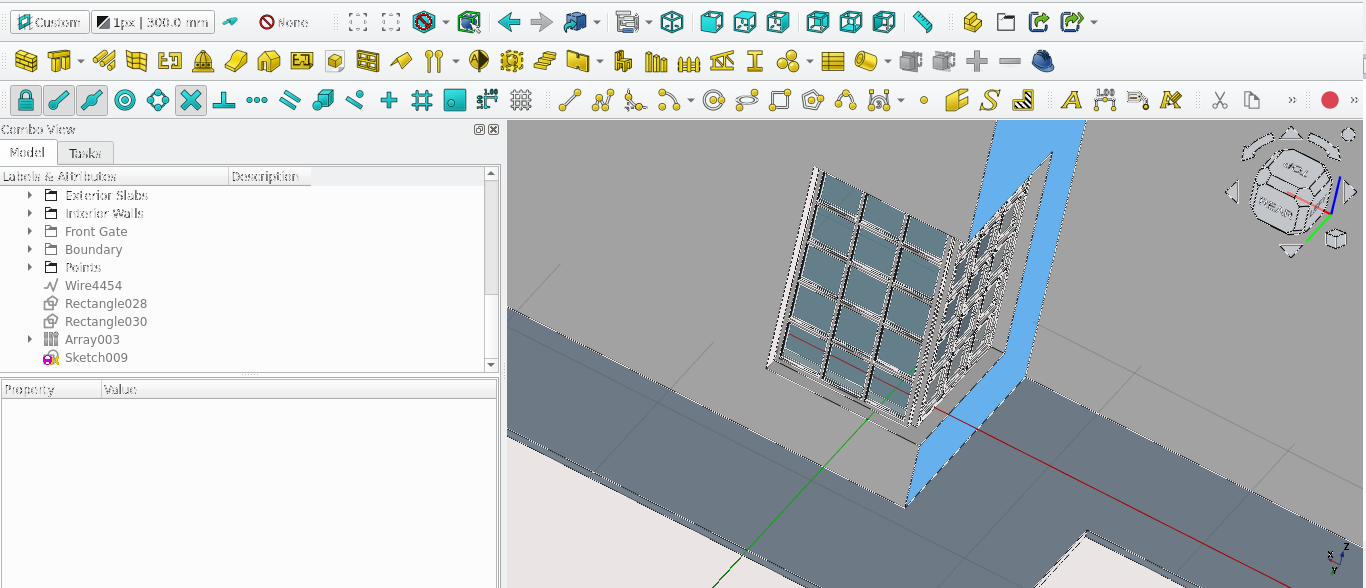
Task: Toggle the Snap Lock button
Action: pyautogui.click(x=26, y=100)
